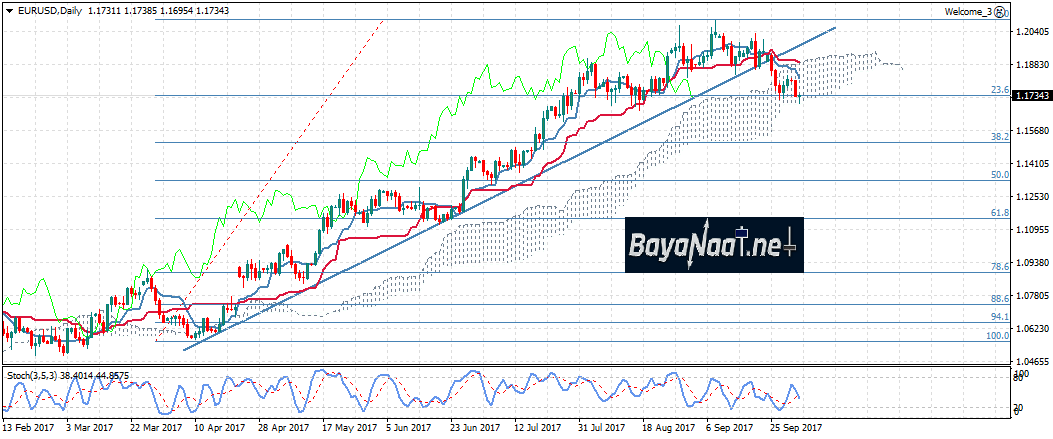Click the 61.8 Fibonacci retracement label
The image size is (1053, 439).
[998, 212]
